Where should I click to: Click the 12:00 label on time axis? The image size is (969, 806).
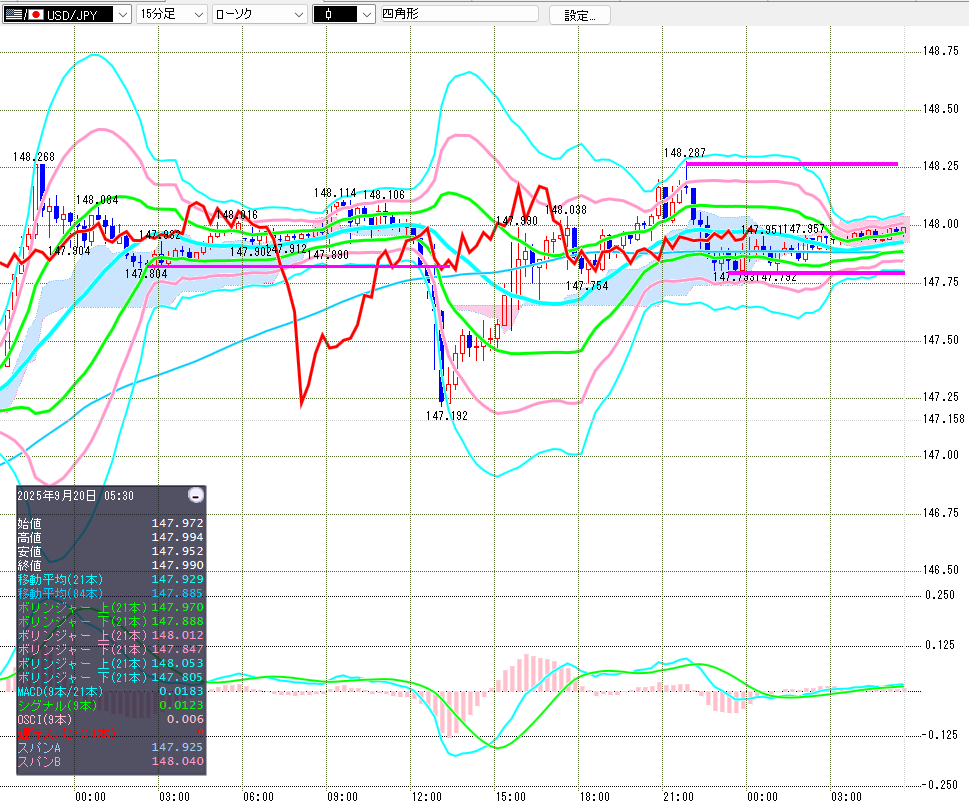point(426,796)
